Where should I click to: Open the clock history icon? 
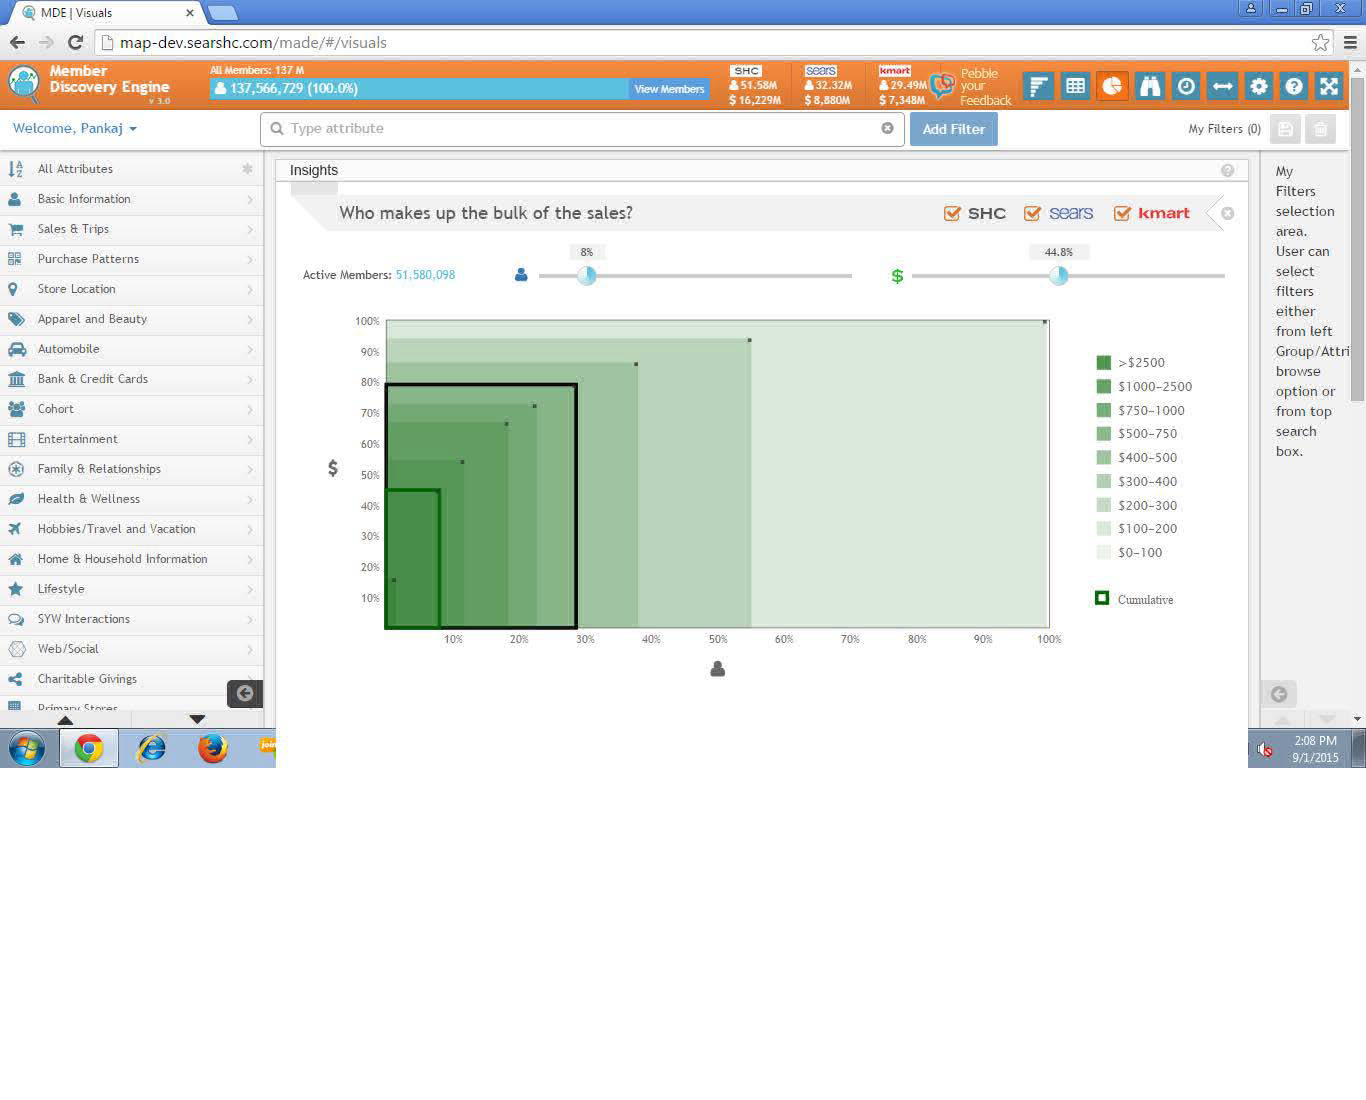(x=1186, y=87)
